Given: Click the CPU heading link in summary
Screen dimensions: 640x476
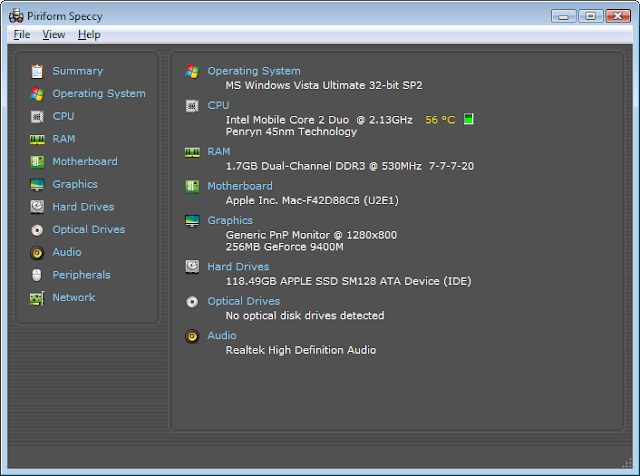Looking at the screenshot, I should pyautogui.click(x=218, y=105).
